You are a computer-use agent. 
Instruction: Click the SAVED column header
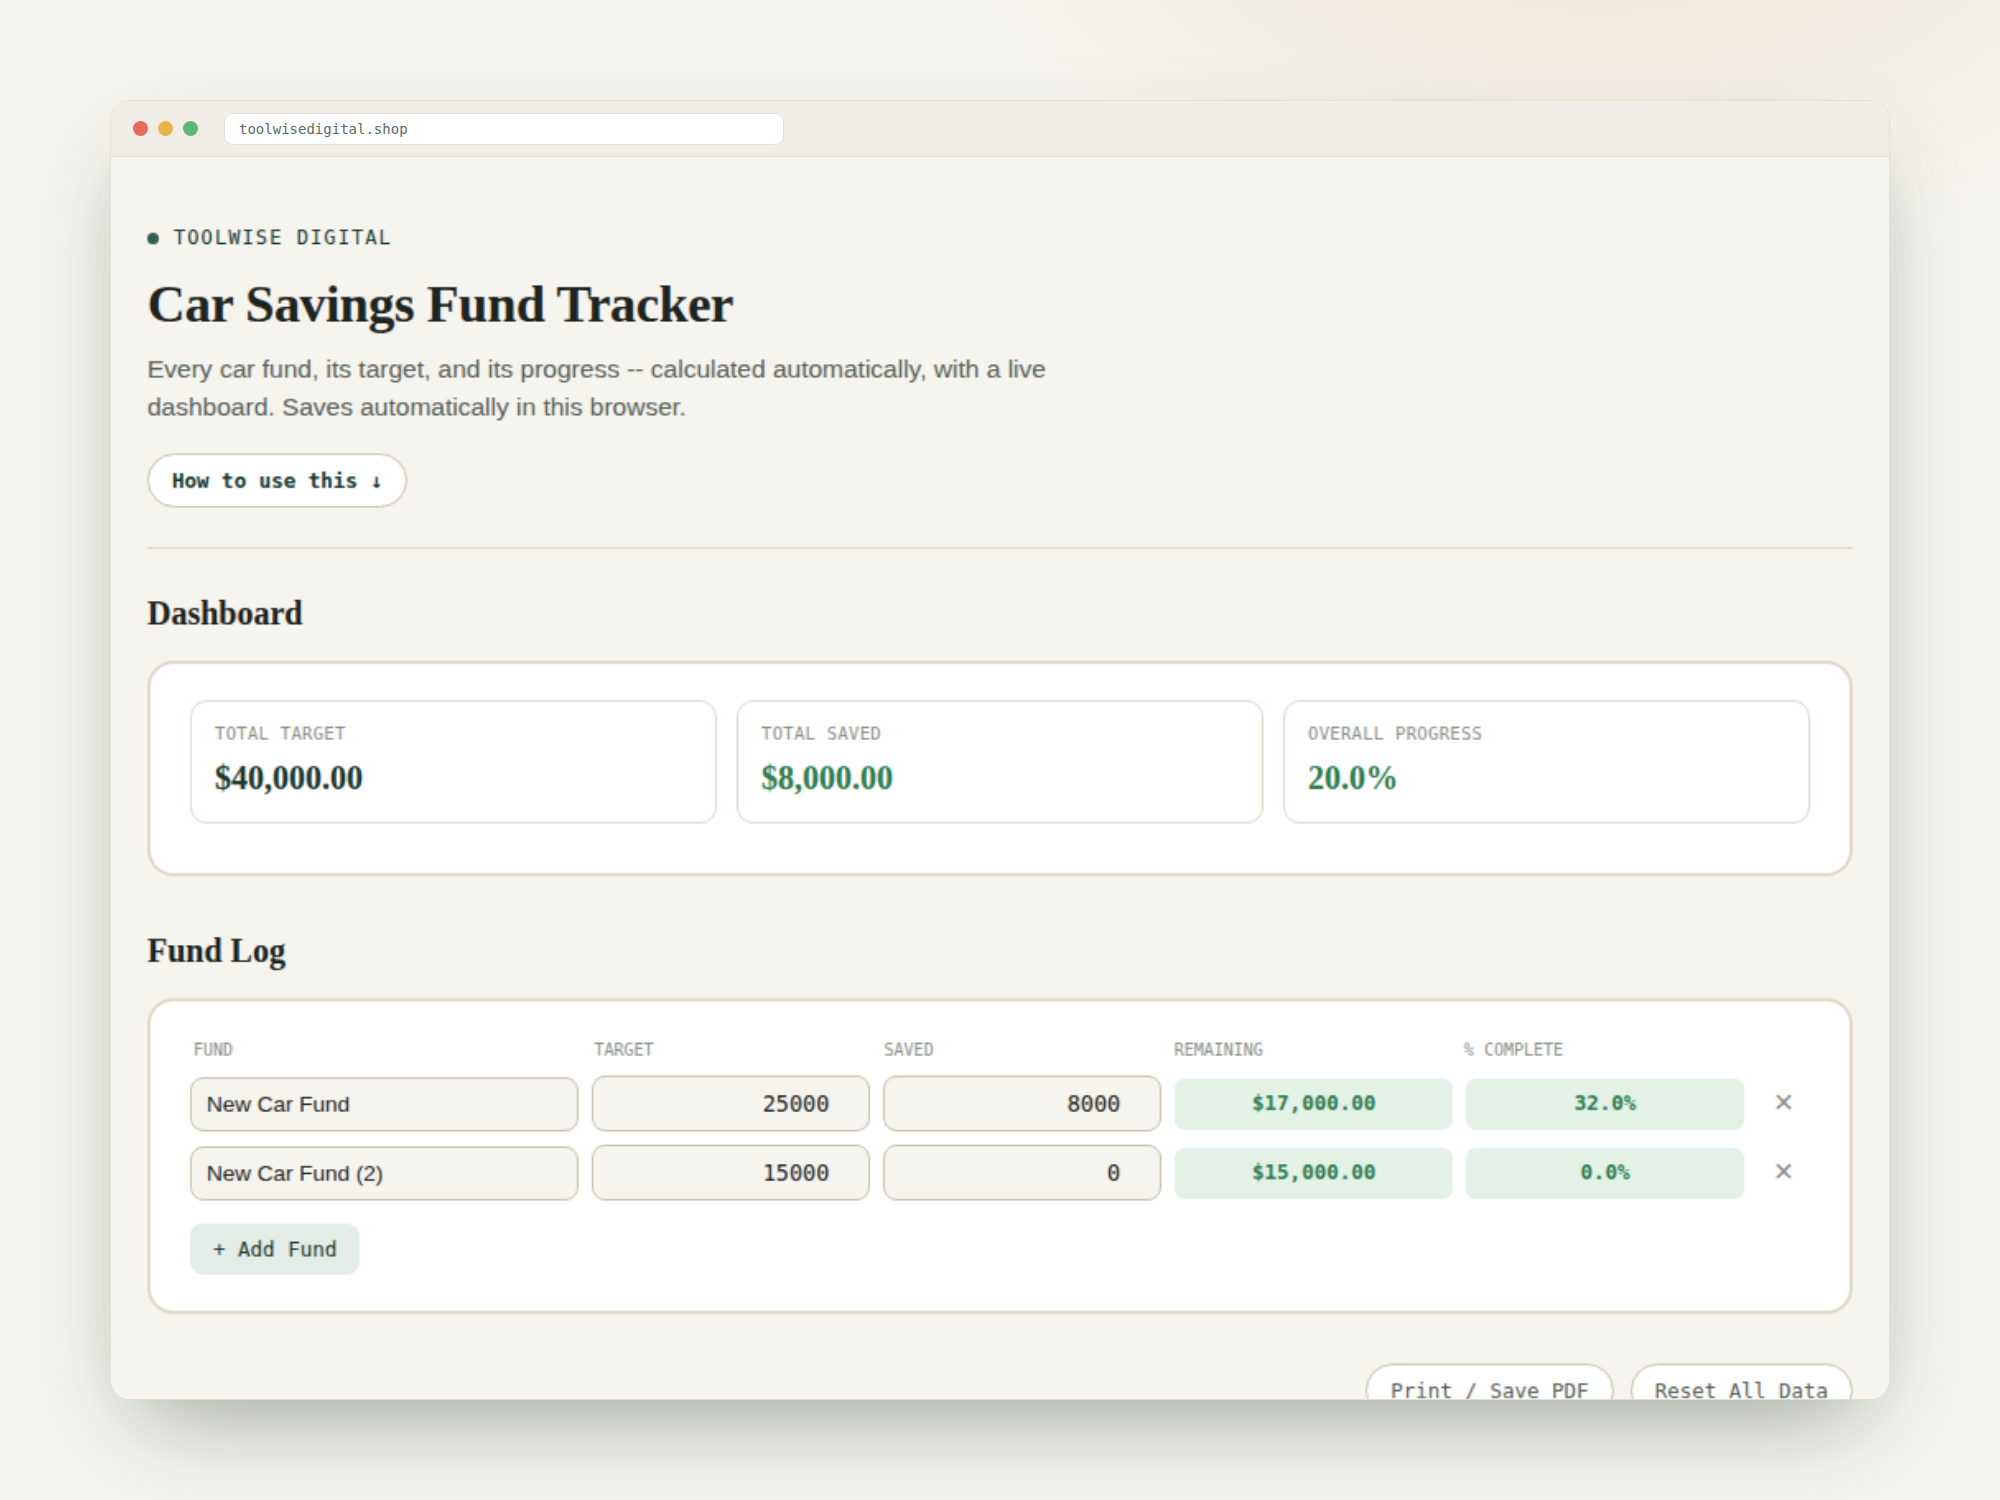[909, 1049]
